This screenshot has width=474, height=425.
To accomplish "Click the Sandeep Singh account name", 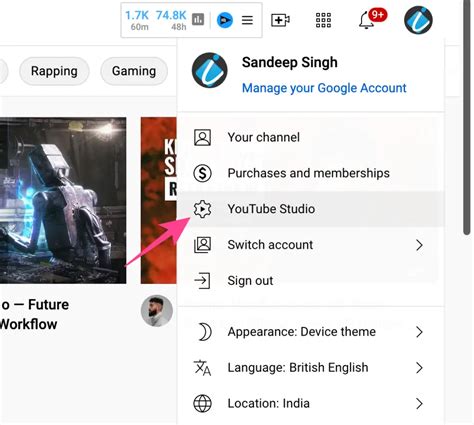I will (x=290, y=62).
